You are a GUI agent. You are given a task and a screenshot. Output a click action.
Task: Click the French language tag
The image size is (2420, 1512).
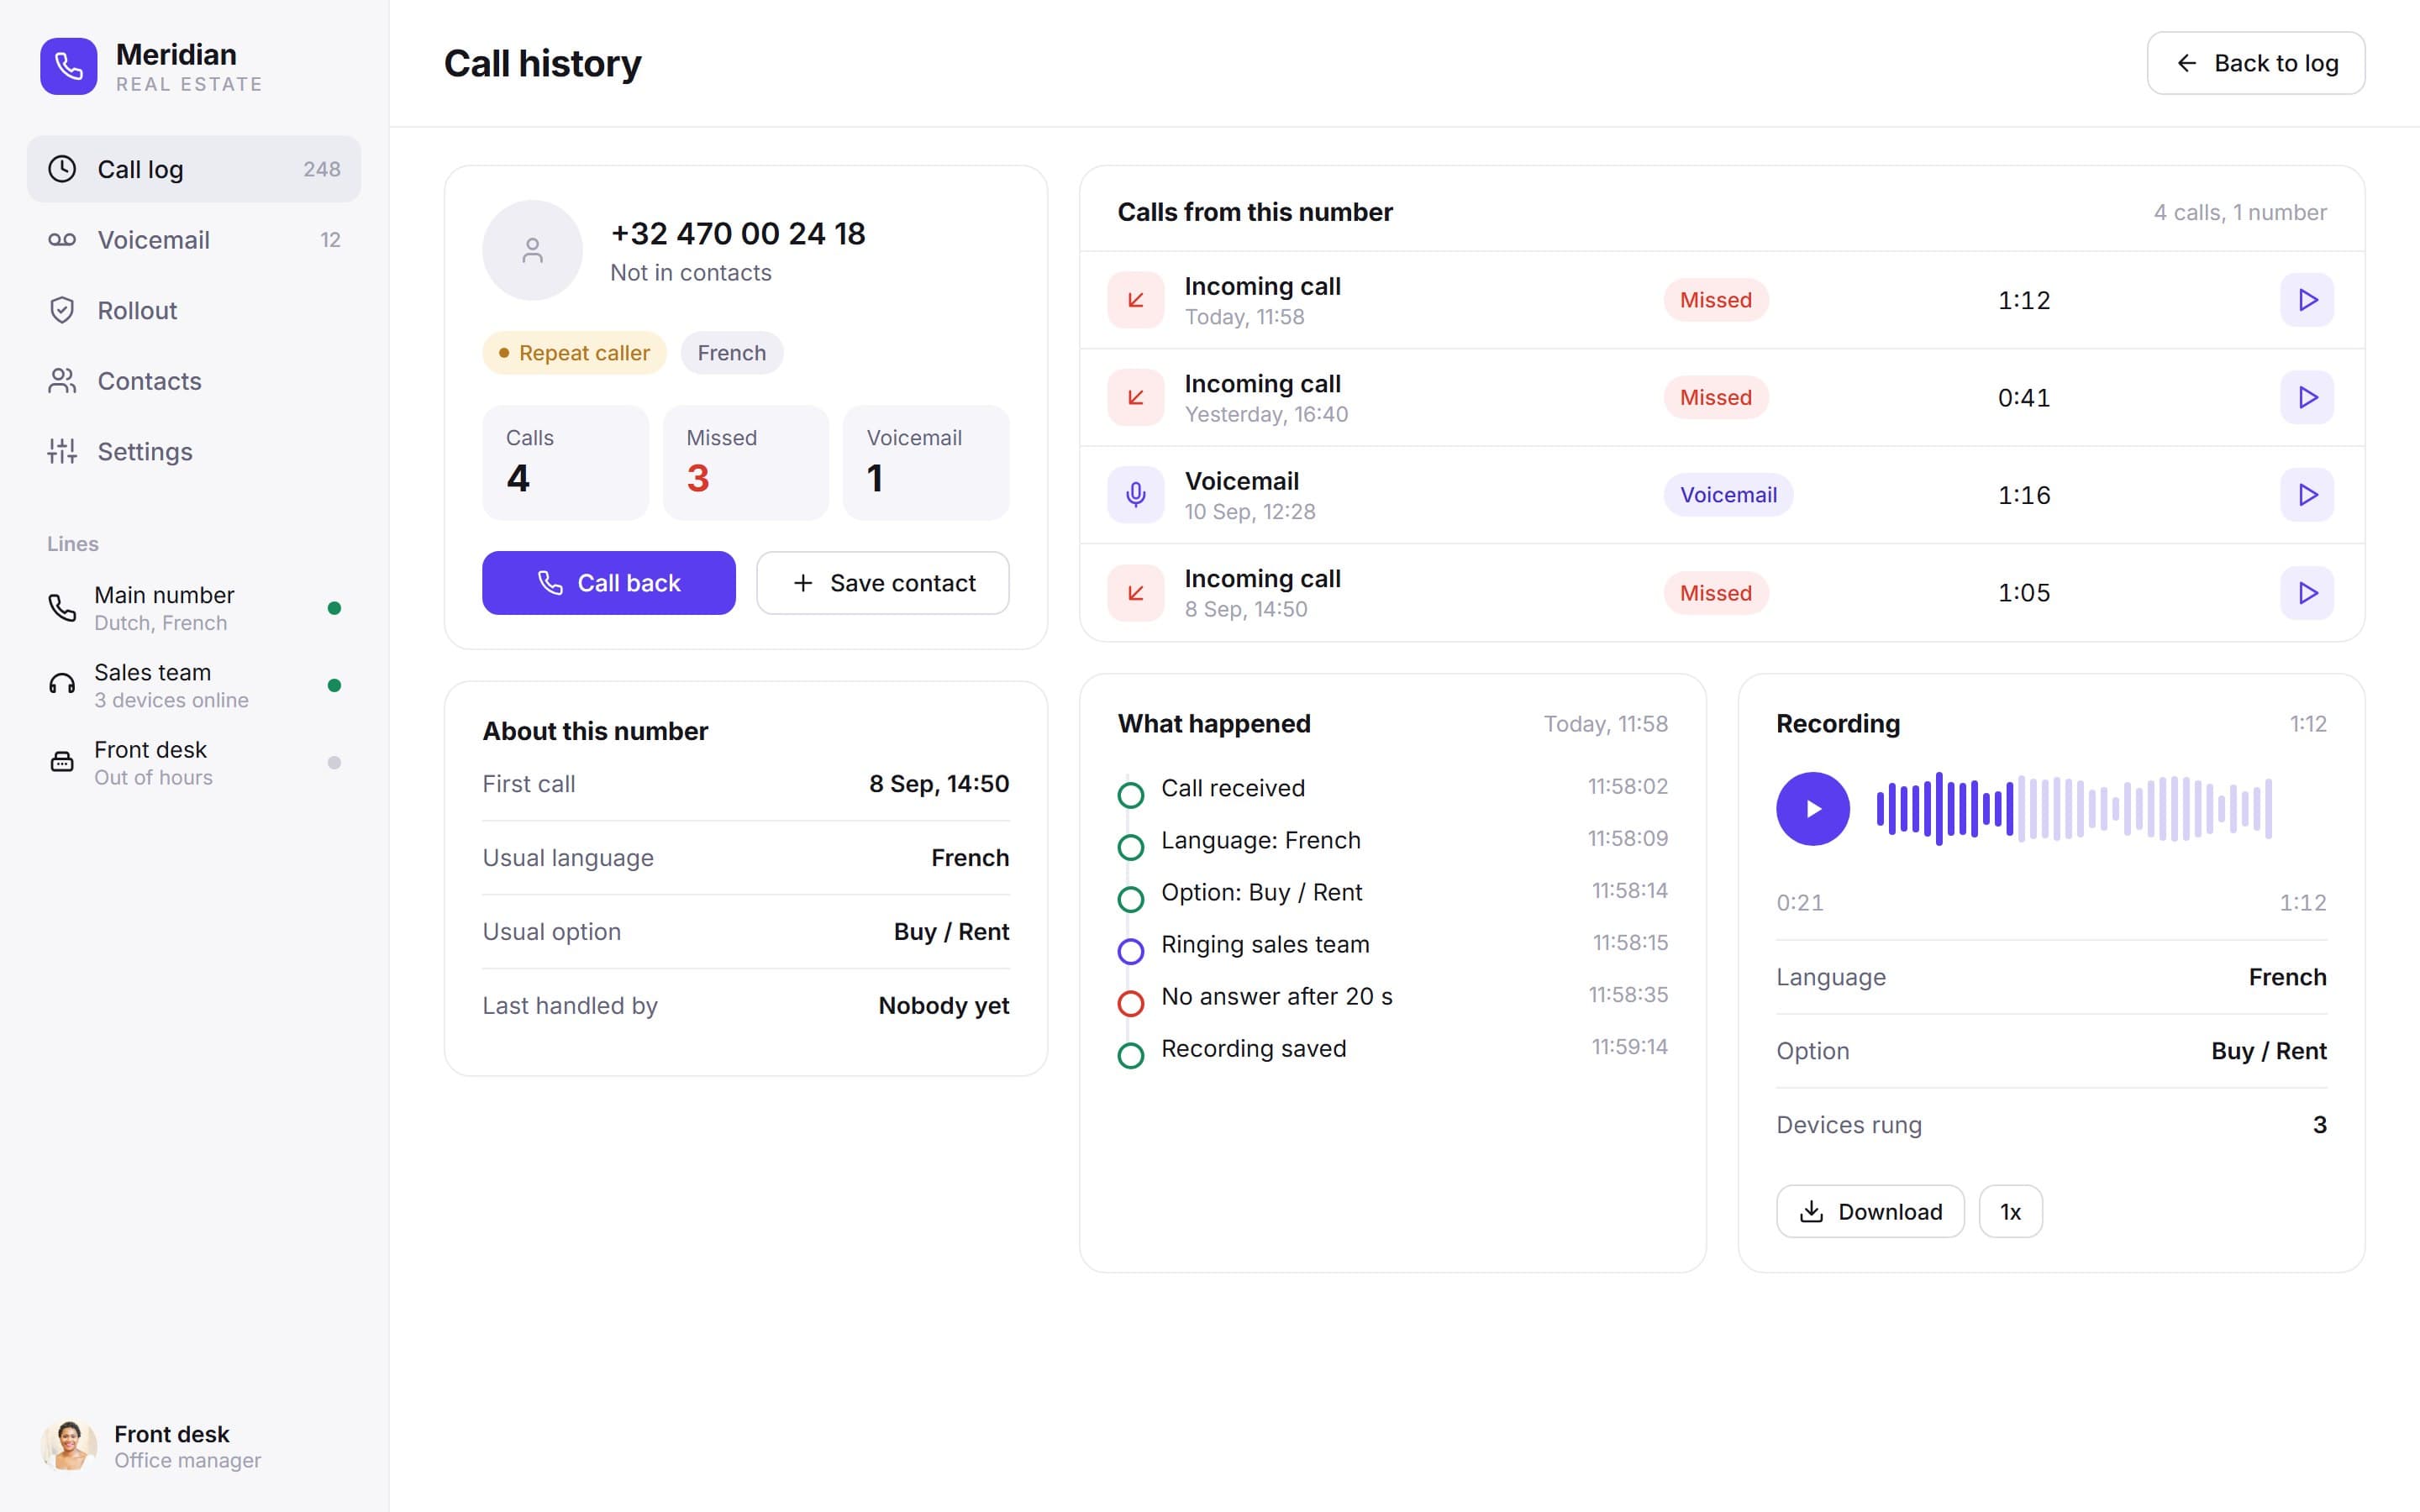point(731,353)
